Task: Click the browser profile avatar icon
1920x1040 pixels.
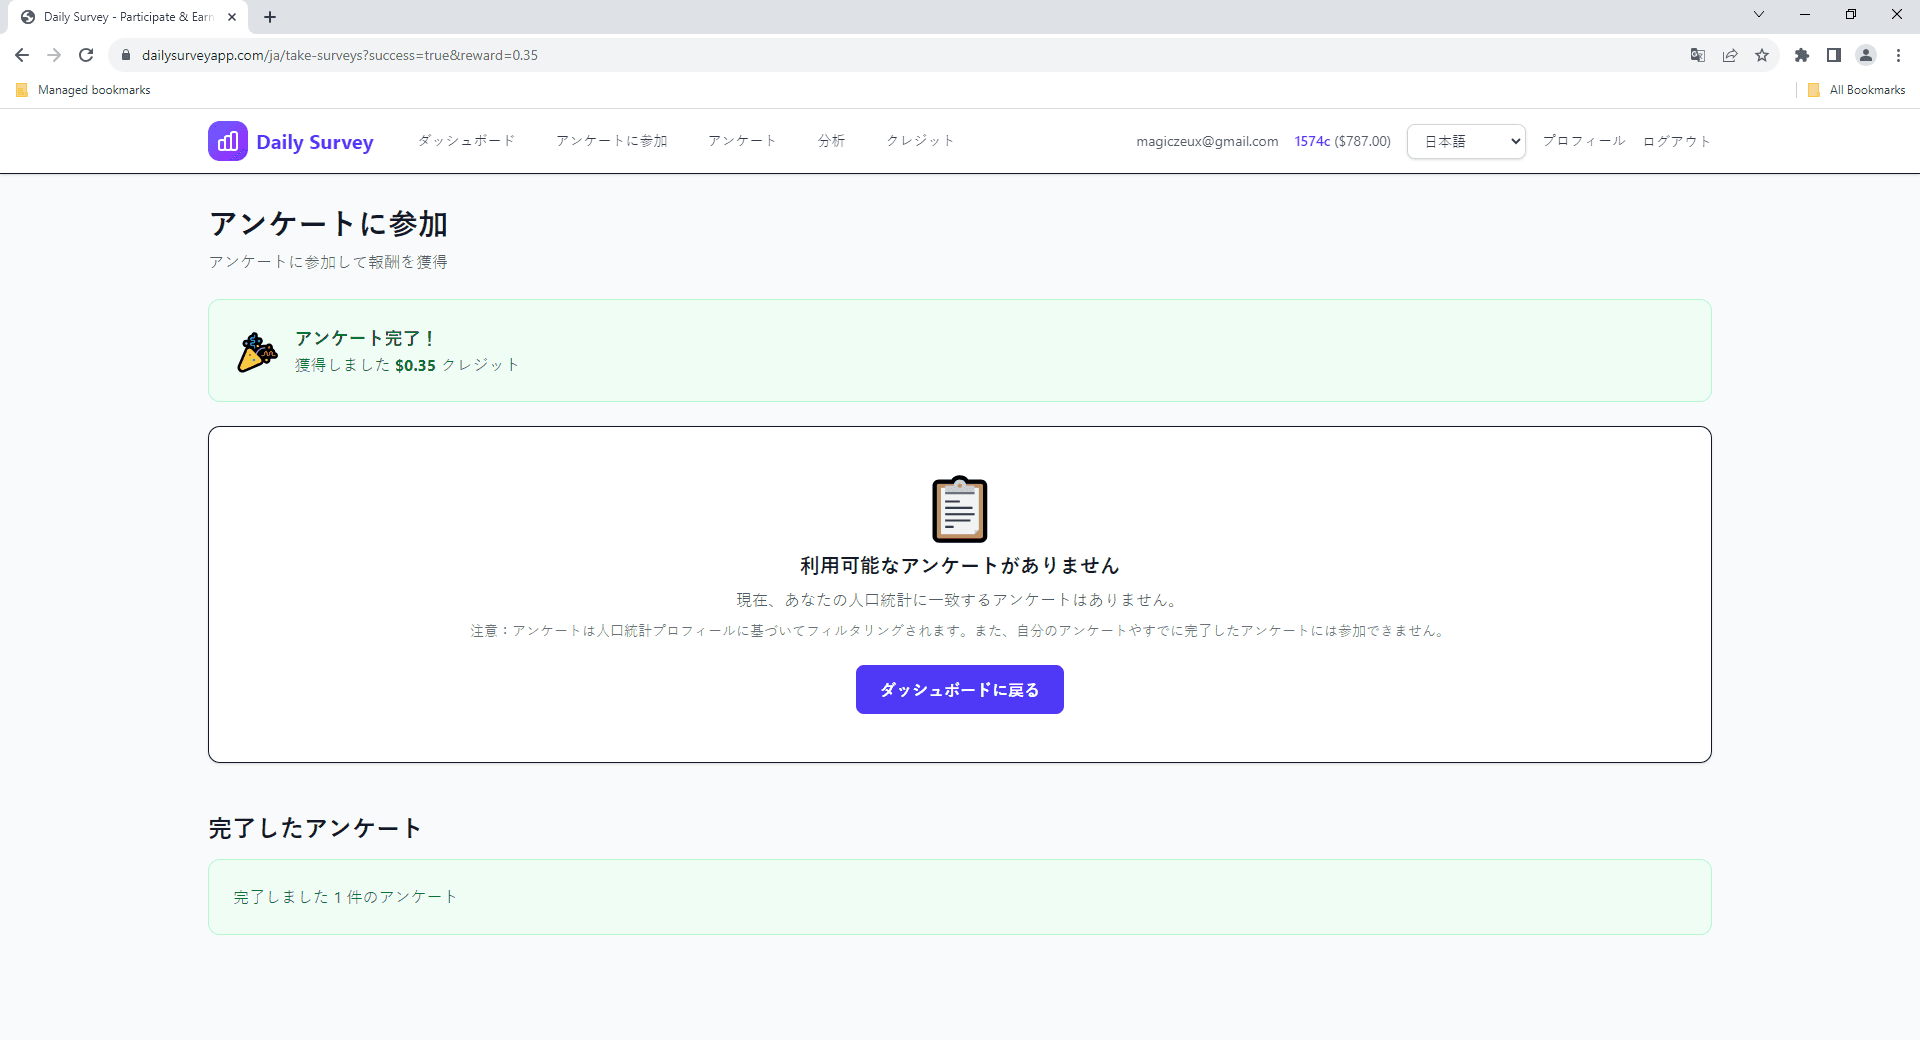Action: 1866,55
